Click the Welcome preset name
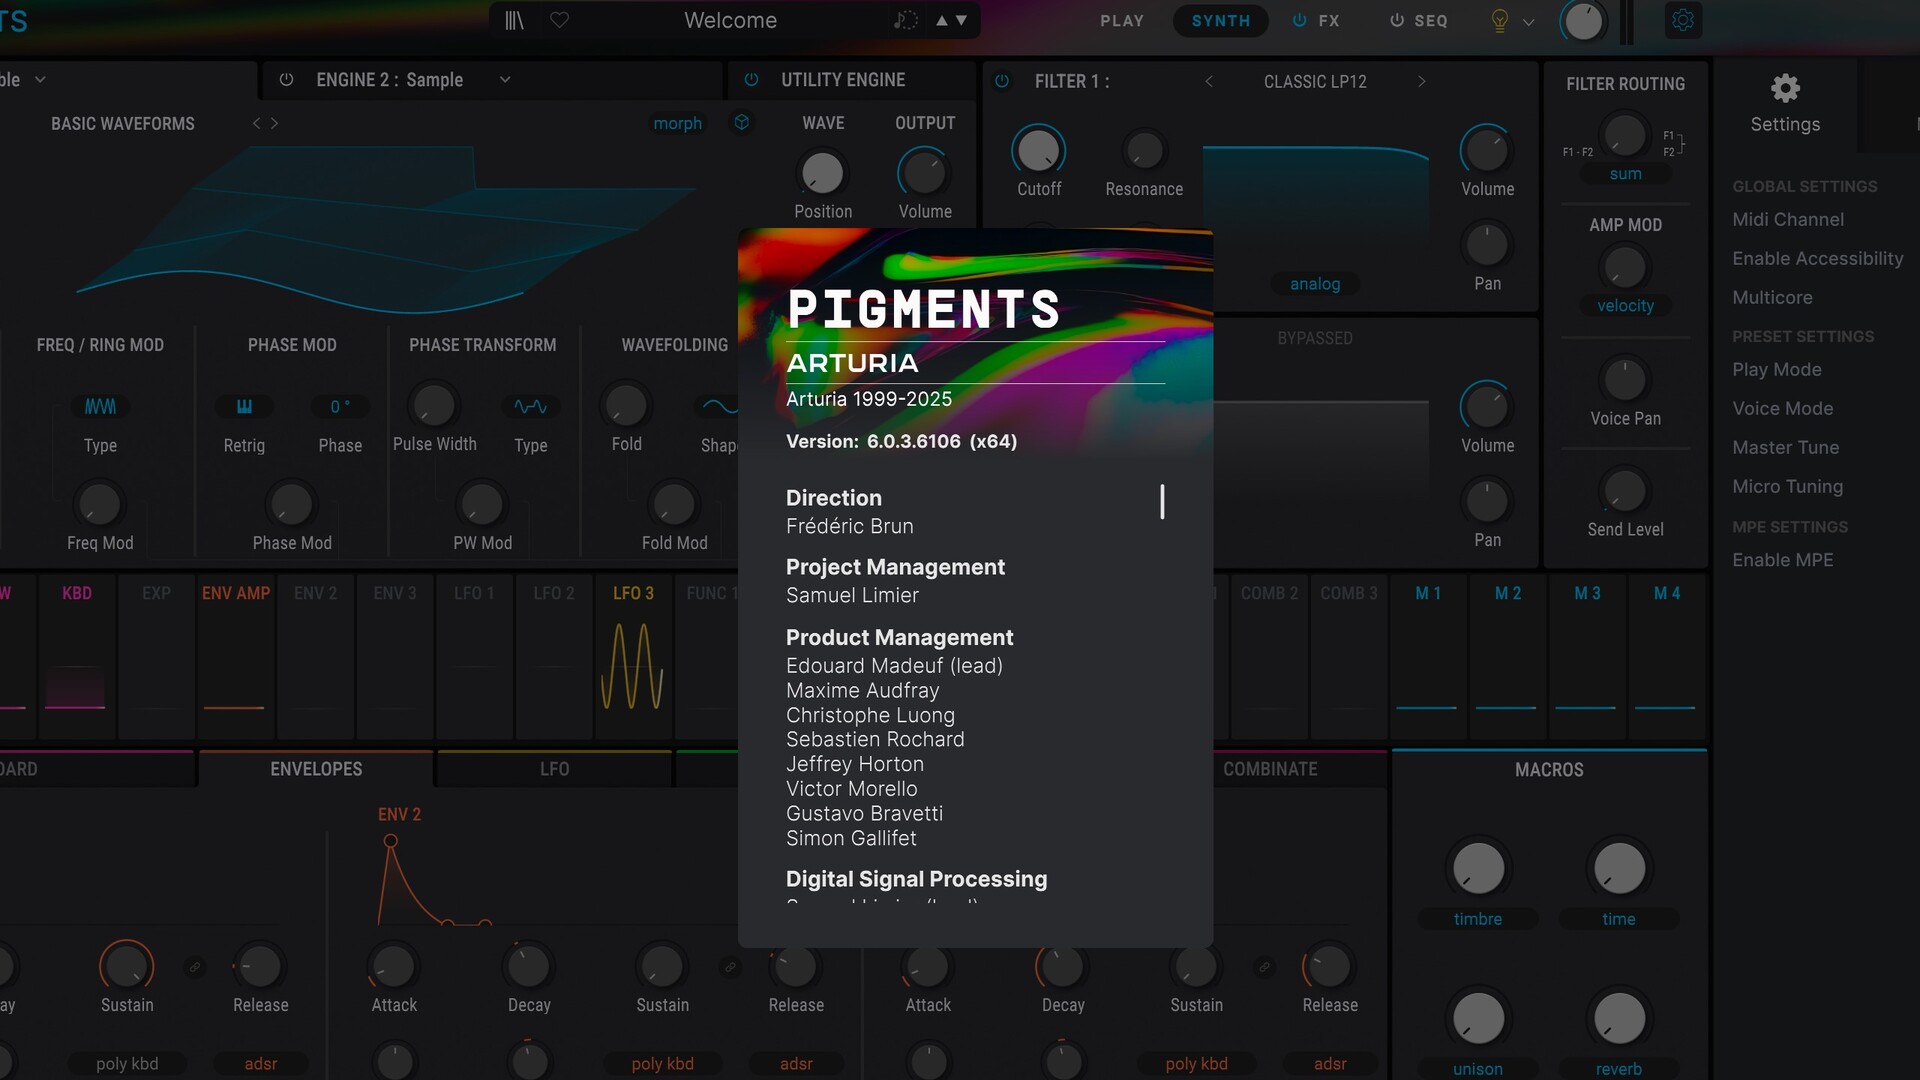 (730, 20)
